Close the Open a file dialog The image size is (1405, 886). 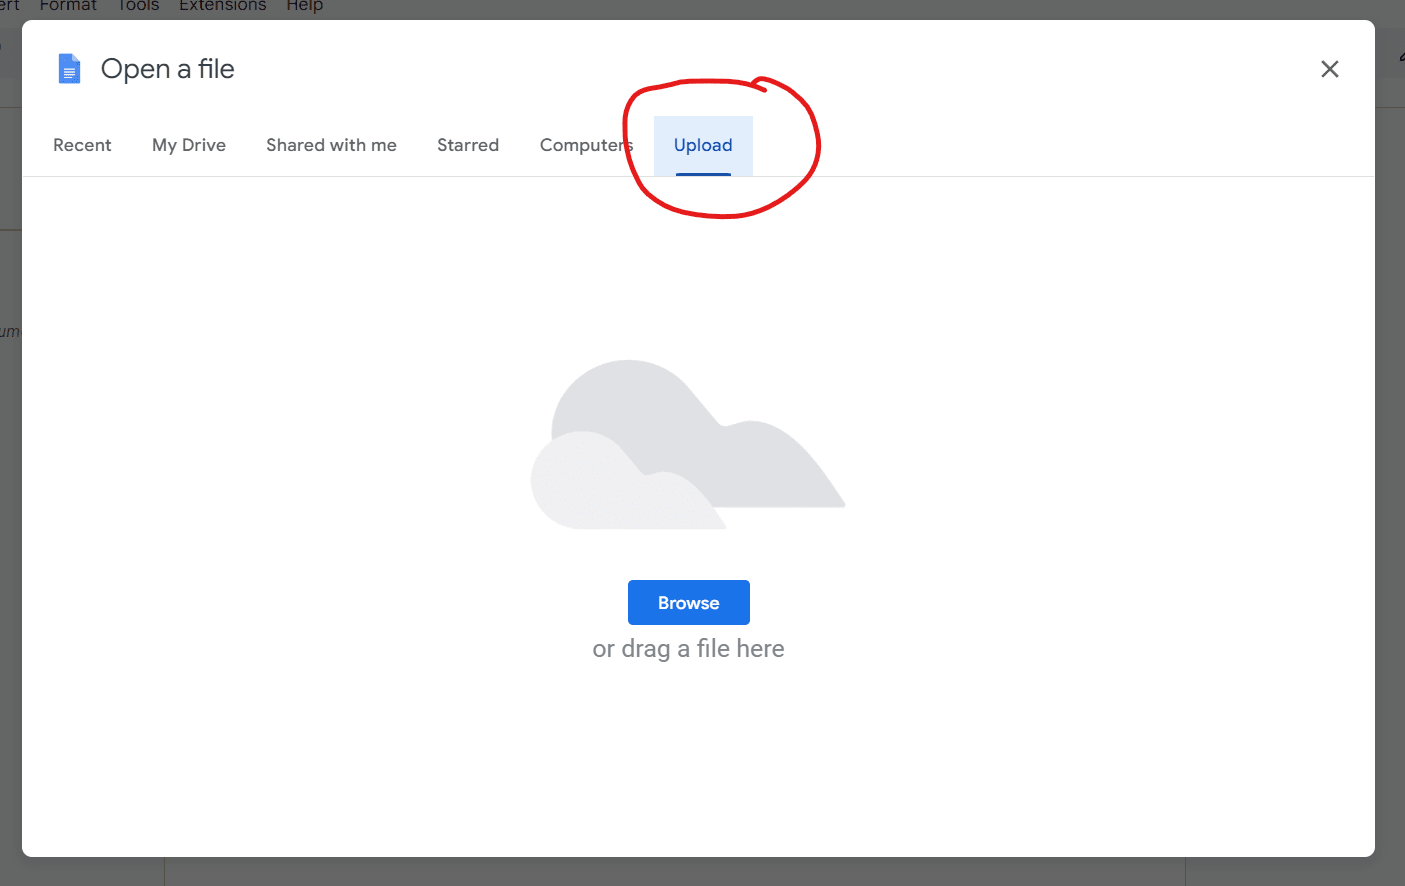(x=1330, y=69)
